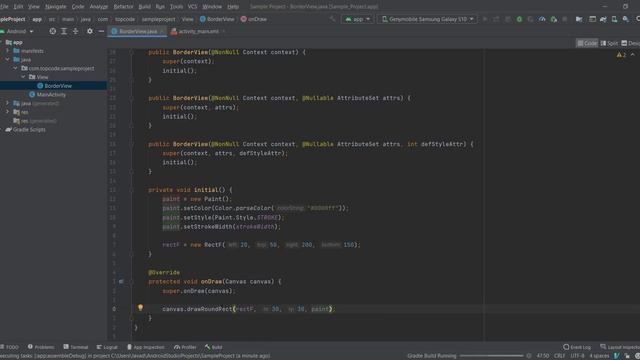The width and height of the screenshot is (640, 360).
Task: Click the Profile app gauge icon
Action: (x=542, y=19)
